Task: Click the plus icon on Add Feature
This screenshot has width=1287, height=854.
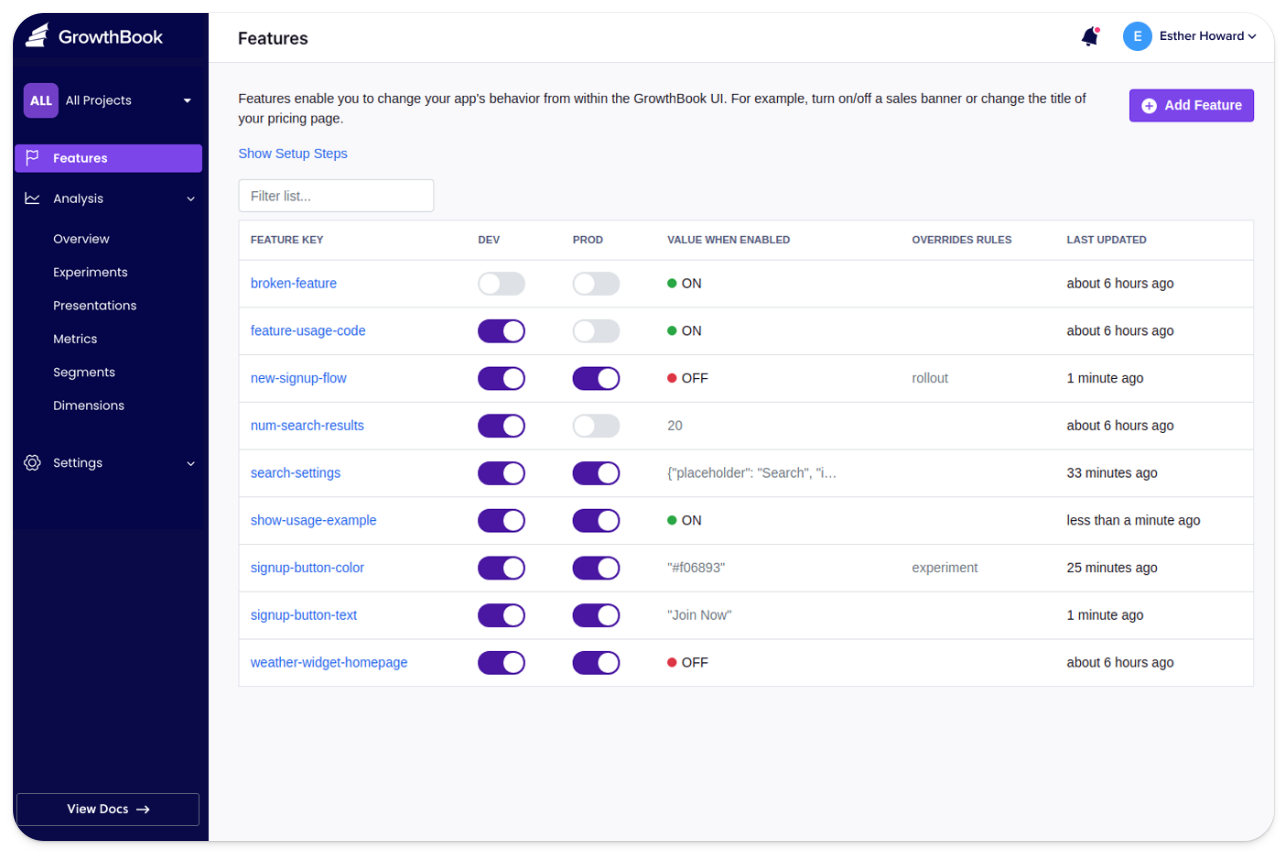Action: coord(1149,105)
